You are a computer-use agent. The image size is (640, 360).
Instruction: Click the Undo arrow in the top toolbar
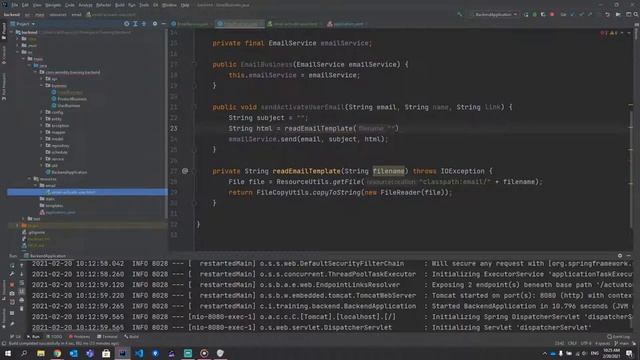pyautogui.click(x=607, y=14)
